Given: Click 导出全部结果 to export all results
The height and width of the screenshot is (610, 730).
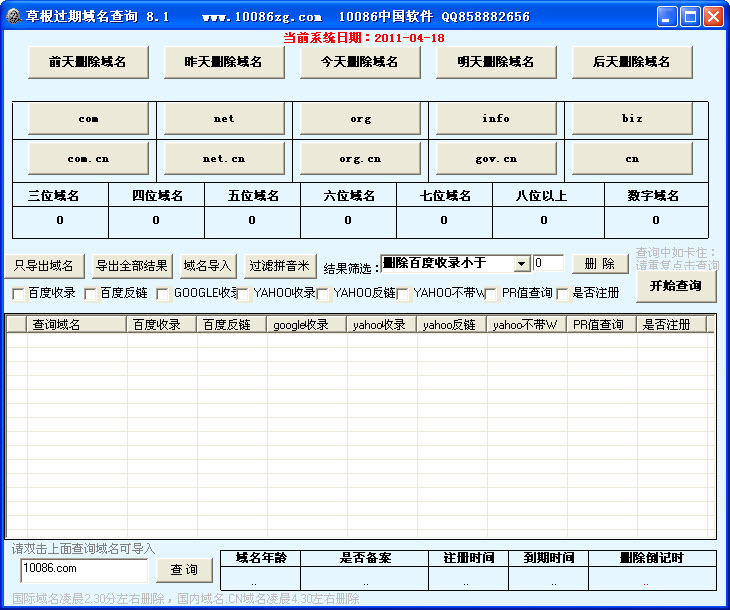Looking at the screenshot, I should pyautogui.click(x=131, y=266).
